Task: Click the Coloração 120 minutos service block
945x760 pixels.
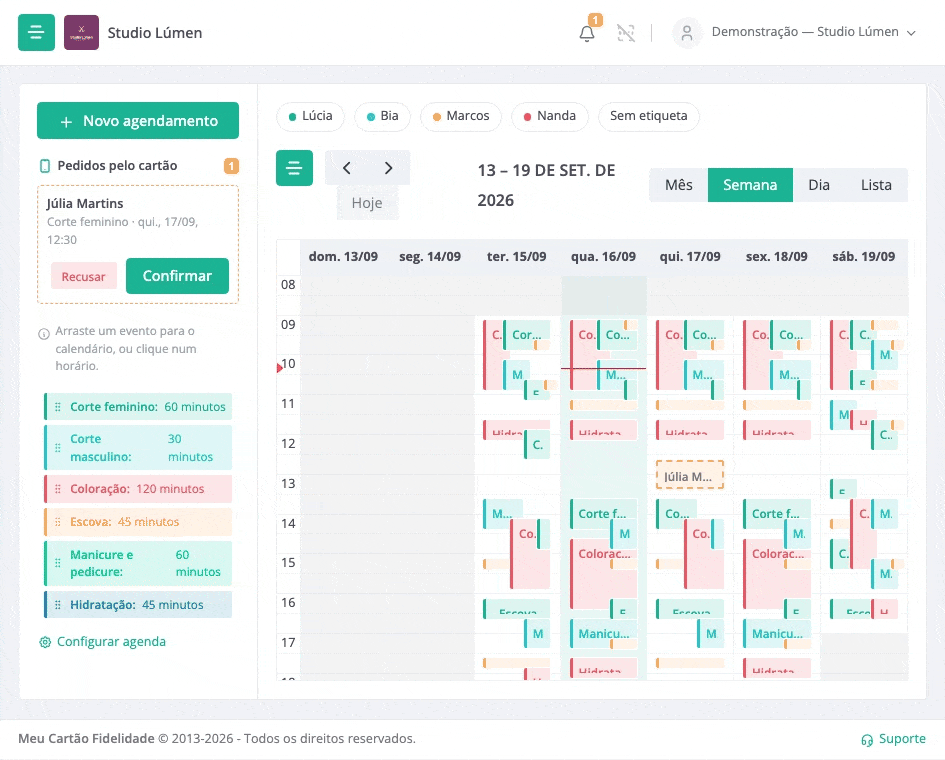Action: tap(138, 489)
